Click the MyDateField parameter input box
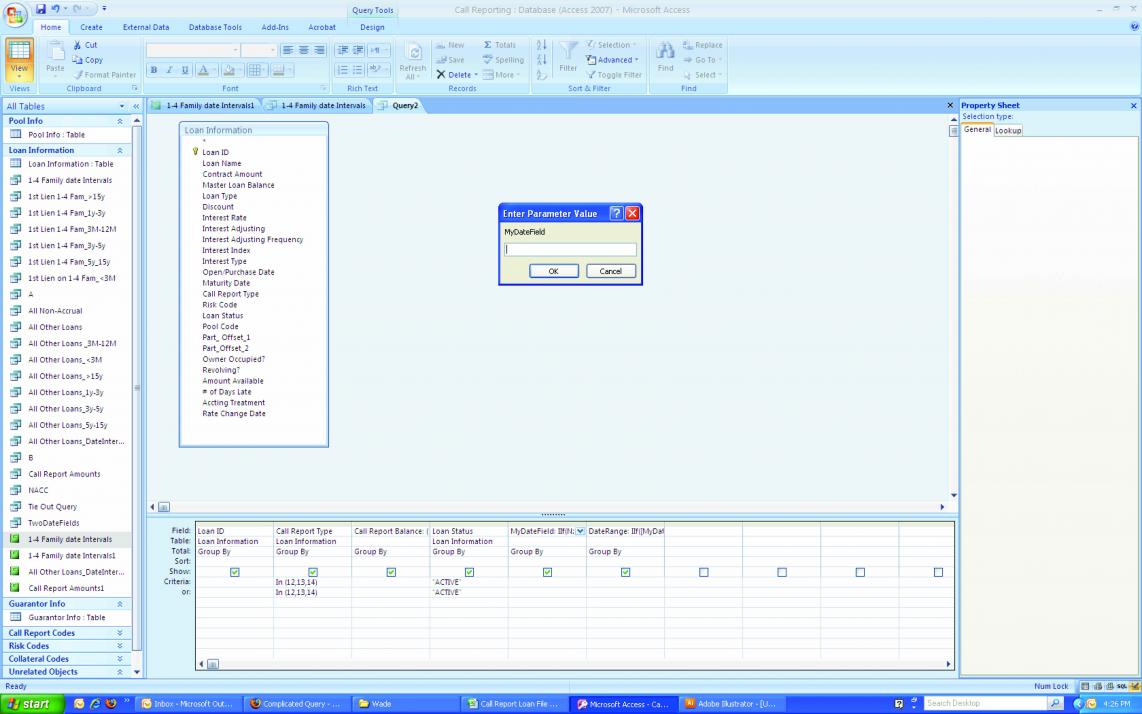1142x714 pixels. click(x=570, y=250)
